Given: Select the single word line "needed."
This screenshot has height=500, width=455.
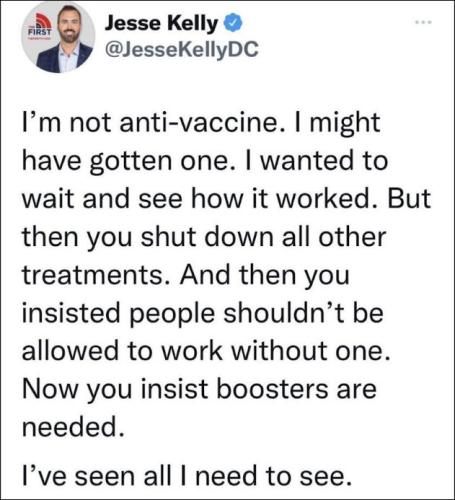Looking at the screenshot, I should pyautogui.click(x=73, y=427).
